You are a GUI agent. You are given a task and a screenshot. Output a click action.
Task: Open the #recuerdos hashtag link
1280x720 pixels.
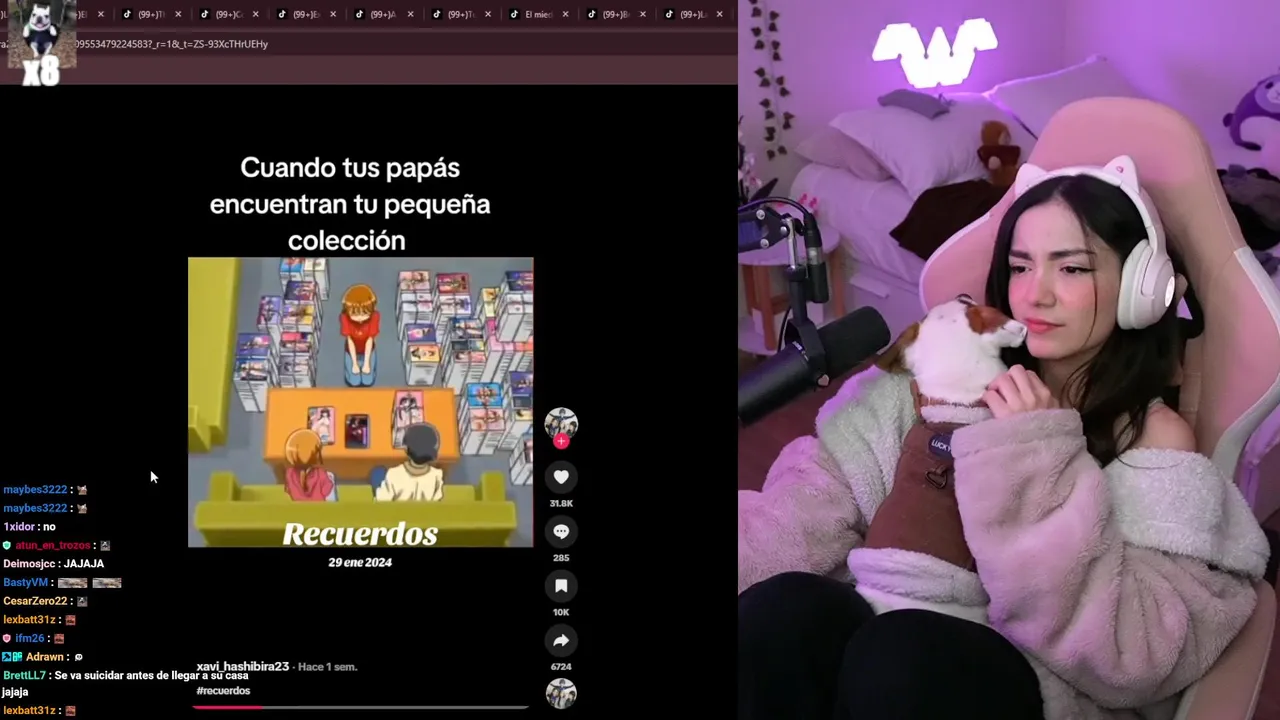[x=223, y=691]
